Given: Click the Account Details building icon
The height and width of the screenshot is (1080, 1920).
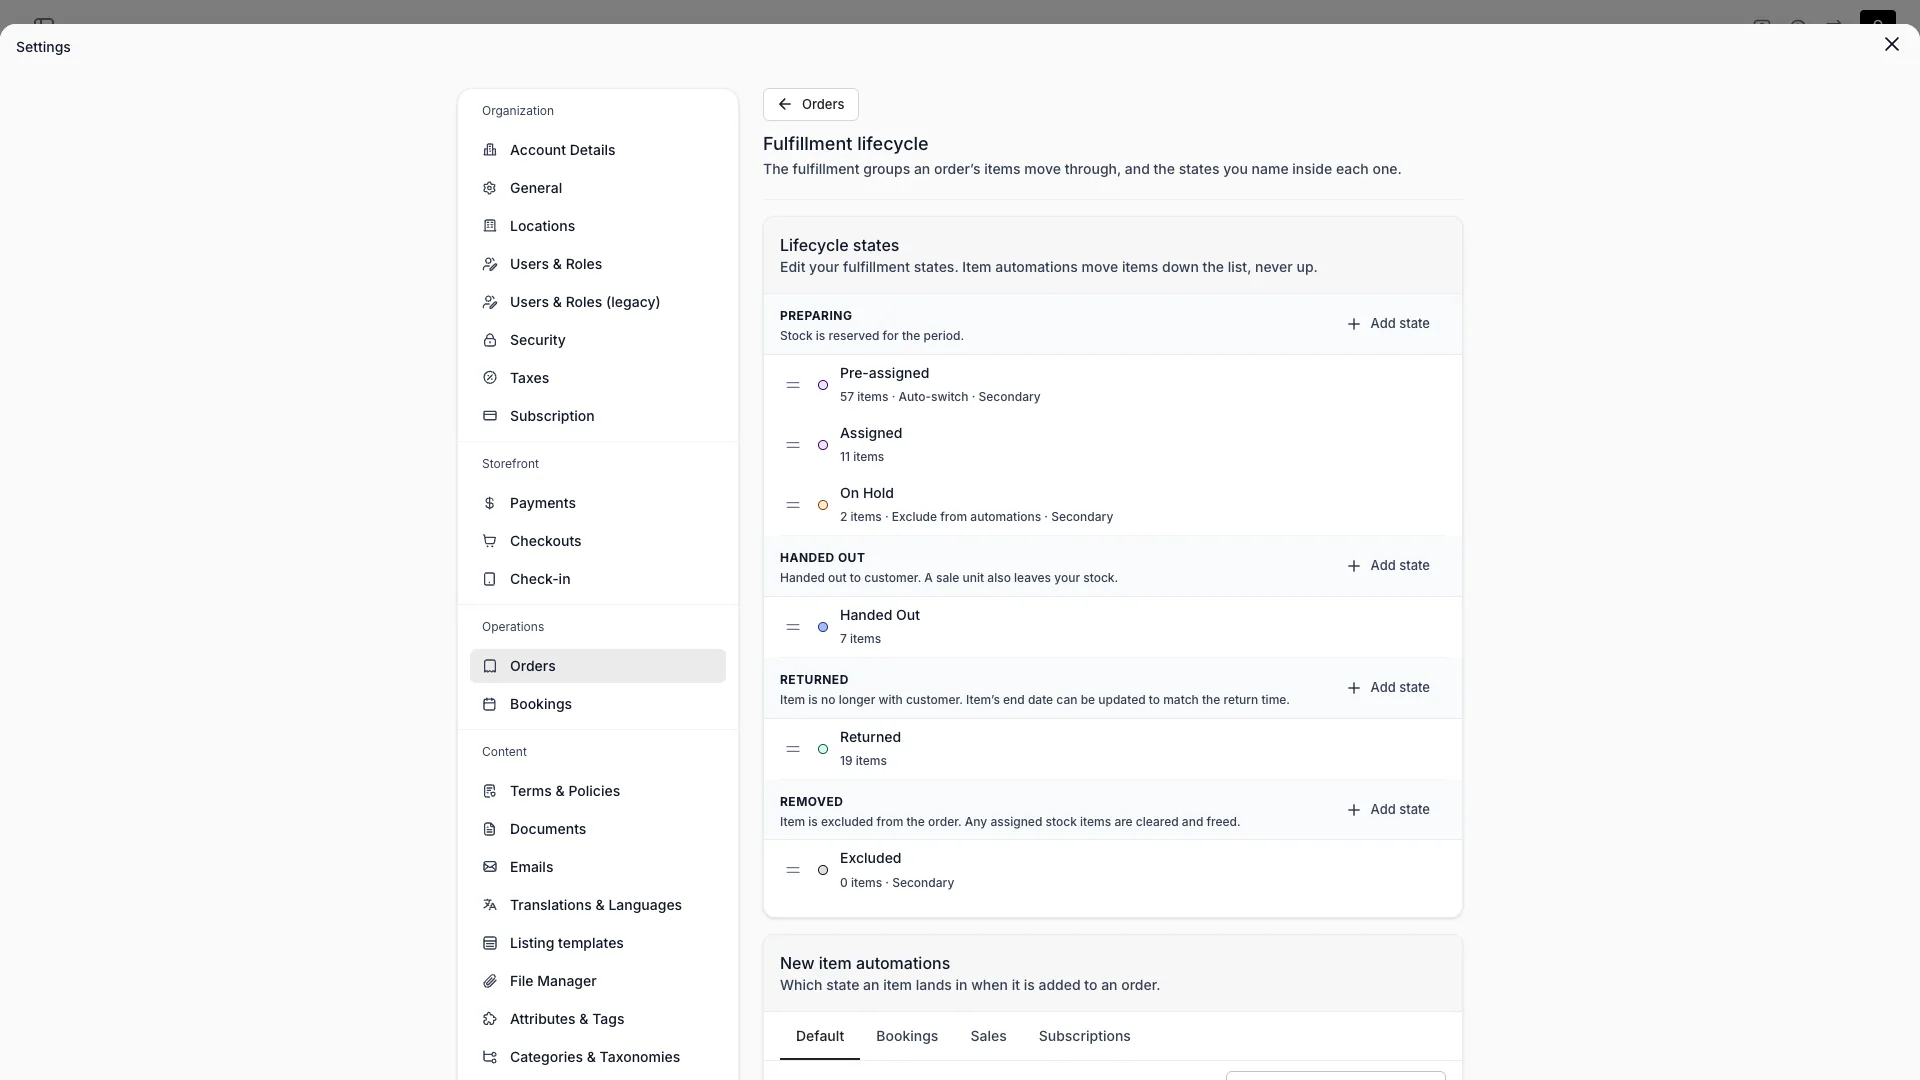Looking at the screenshot, I should 490,150.
